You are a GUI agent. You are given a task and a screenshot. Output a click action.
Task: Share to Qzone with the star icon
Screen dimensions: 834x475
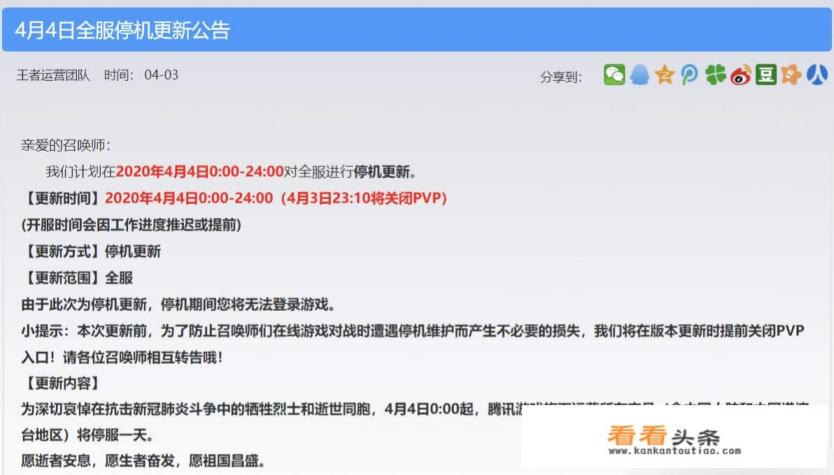(664, 75)
